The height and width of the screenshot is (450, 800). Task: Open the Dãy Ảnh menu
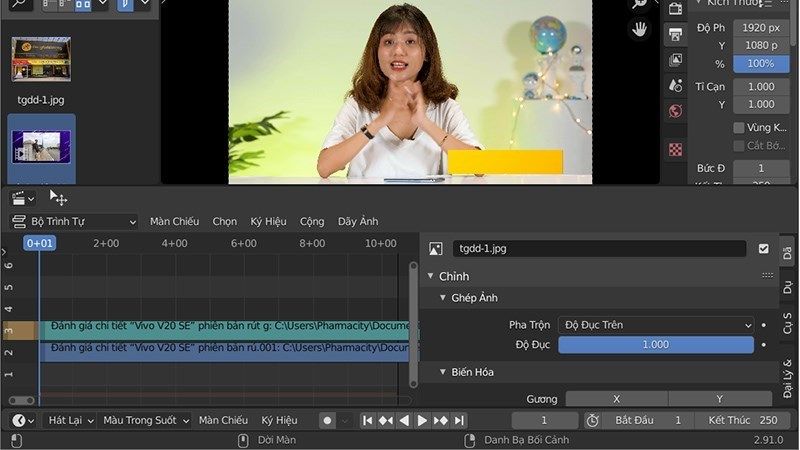point(358,221)
